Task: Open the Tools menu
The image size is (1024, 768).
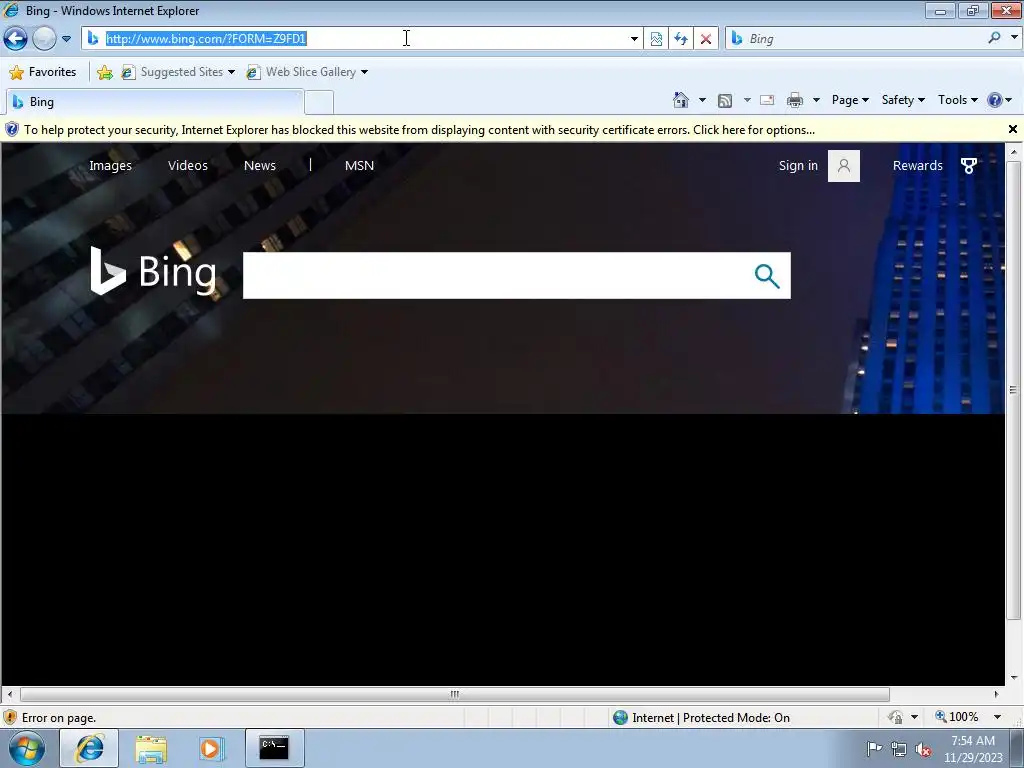Action: pyautogui.click(x=957, y=100)
